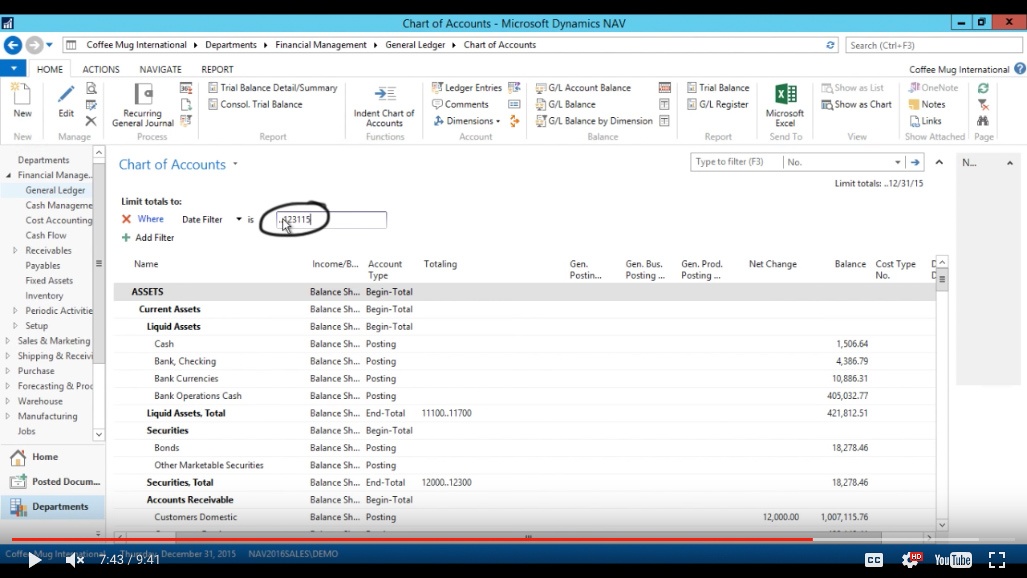Click the Date Filter value field
The image size is (1027, 578).
tap(331, 220)
